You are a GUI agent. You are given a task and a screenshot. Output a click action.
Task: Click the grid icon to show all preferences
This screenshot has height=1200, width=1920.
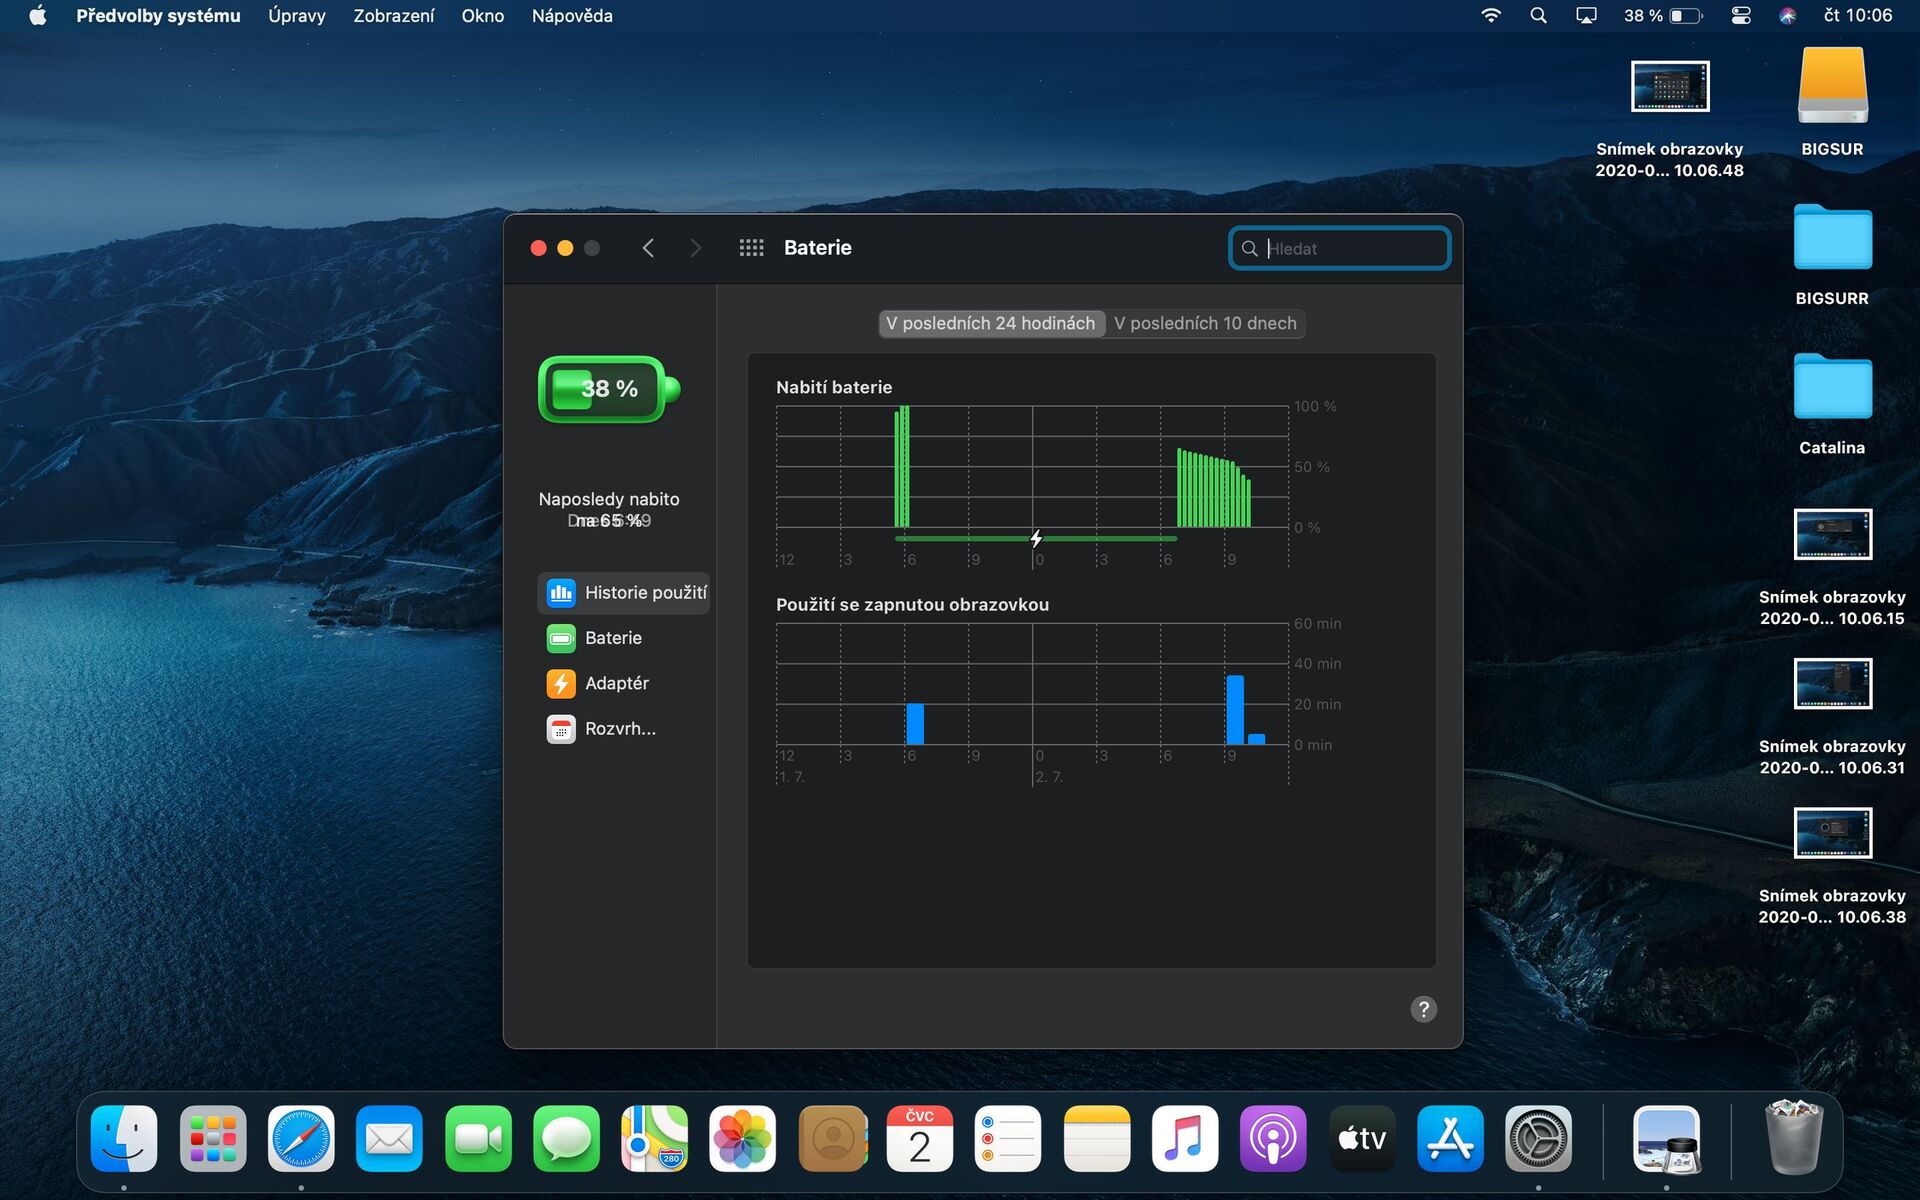pos(751,247)
